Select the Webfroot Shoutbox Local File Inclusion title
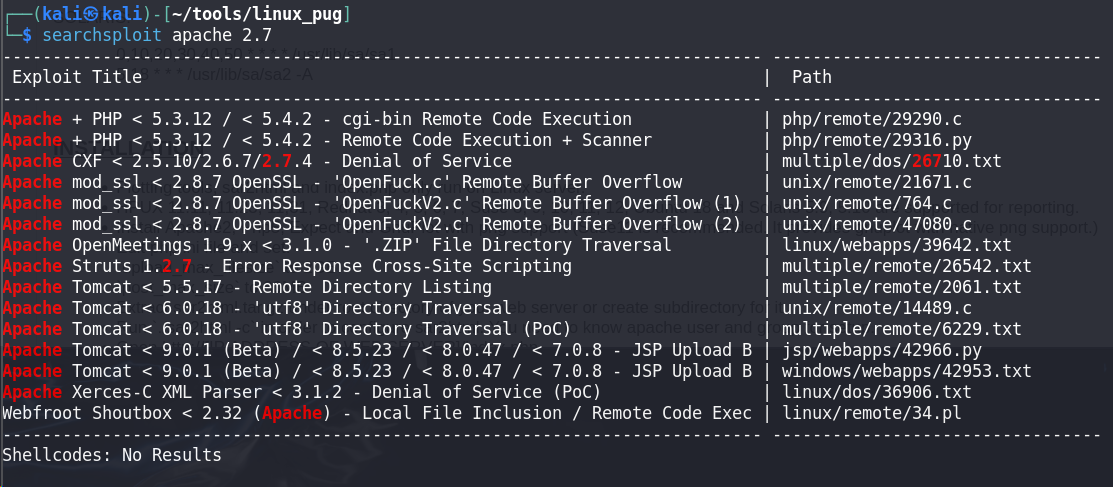Image resolution: width=1113 pixels, height=487 pixels. [x=377, y=413]
